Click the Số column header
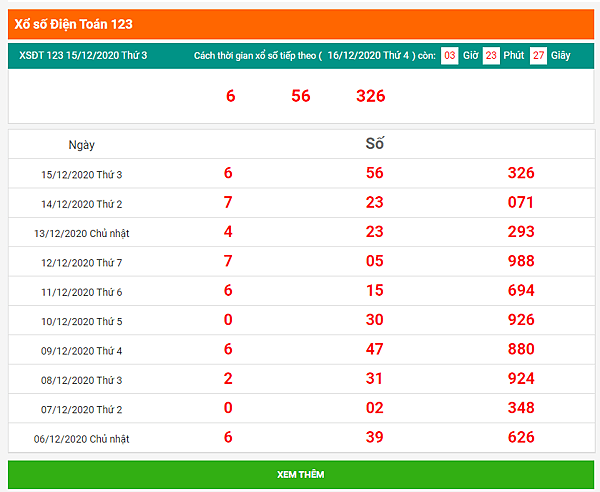 (x=375, y=144)
